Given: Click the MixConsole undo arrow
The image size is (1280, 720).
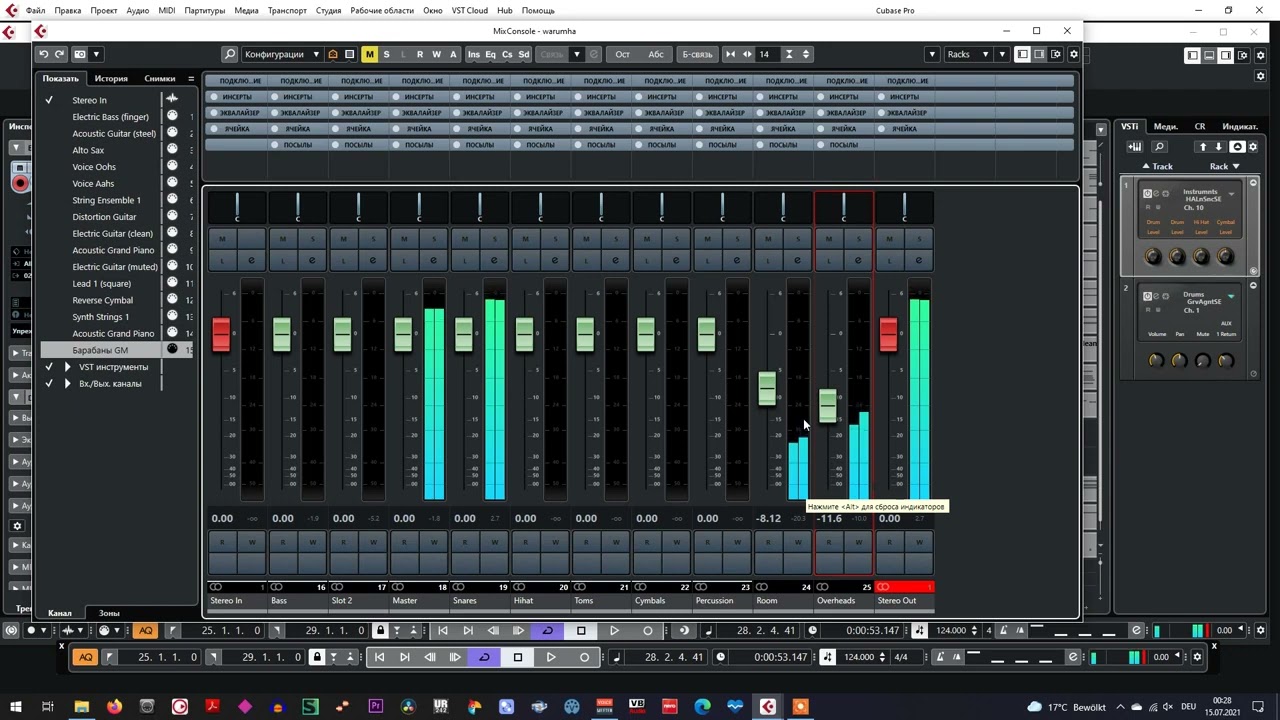Looking at the screenshot, I should [x=43, y=54].
